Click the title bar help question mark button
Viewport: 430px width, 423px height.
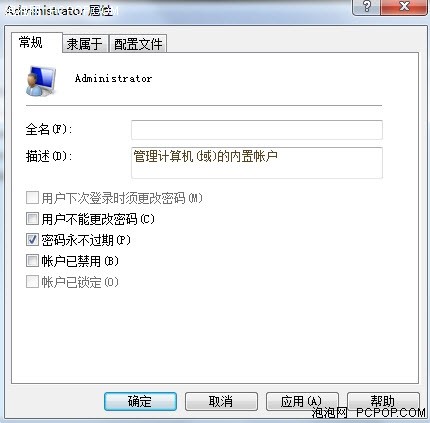click(x=366, y=6)
